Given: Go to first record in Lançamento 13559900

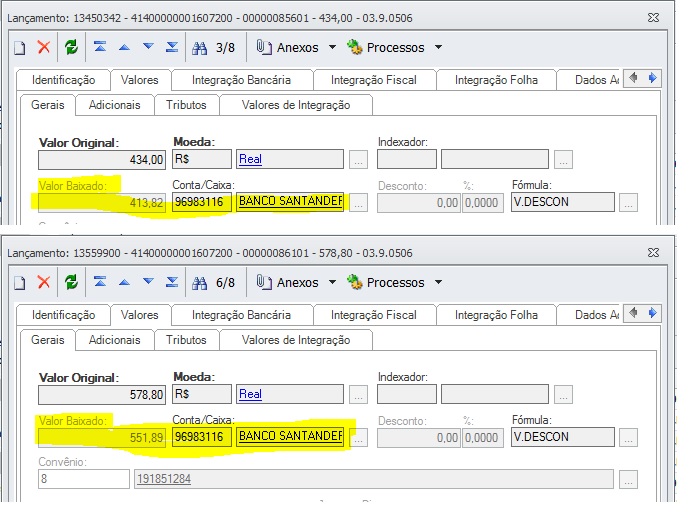Looking at the screenshot, I should [100, 282].
